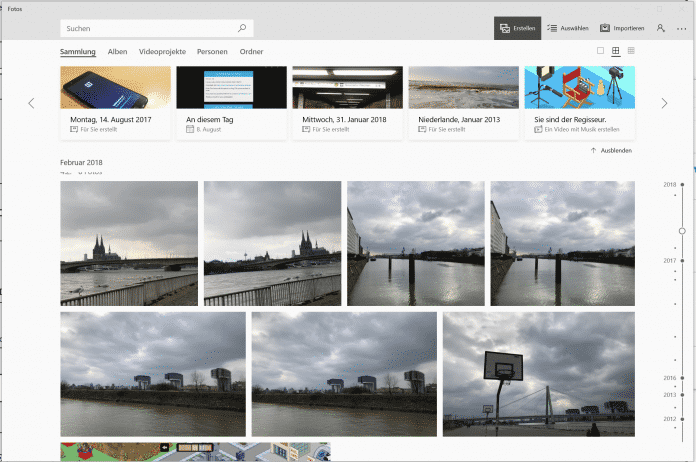The height and width of the screenshot is (462, 696).
Task: Switch to the Alben tab
Action: click(117, 51)
